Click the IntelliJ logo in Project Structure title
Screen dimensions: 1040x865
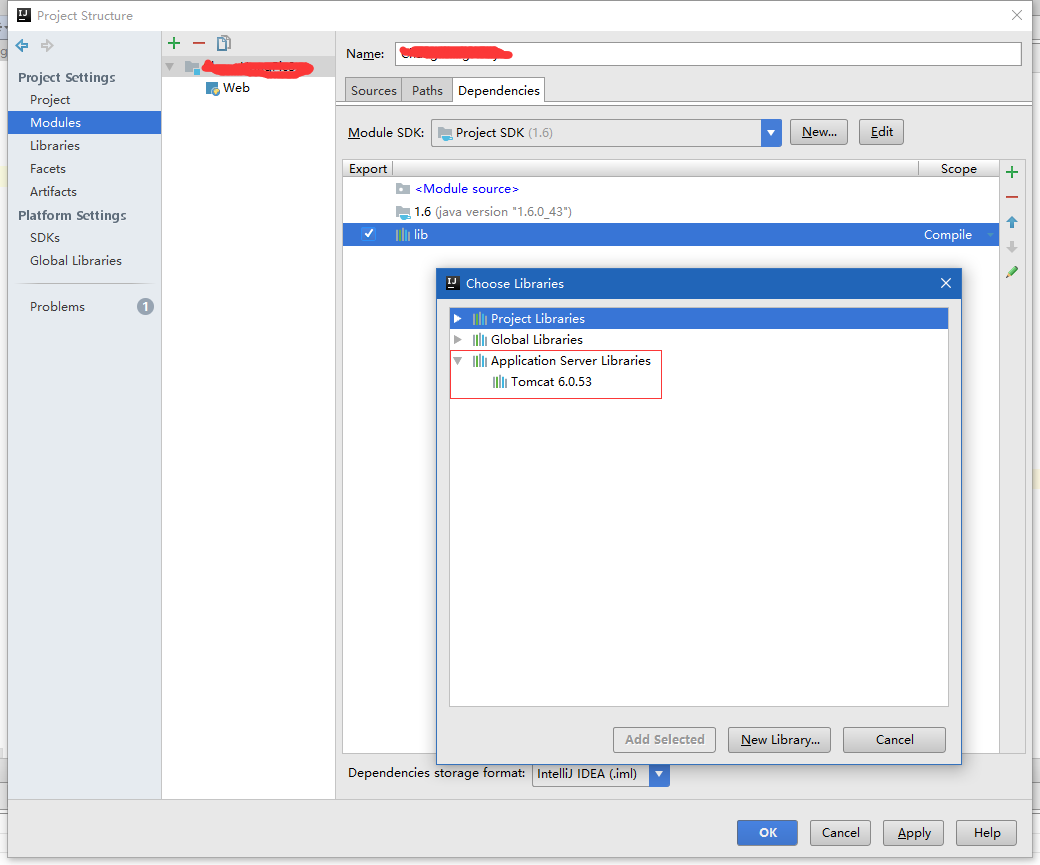(24, 15)
